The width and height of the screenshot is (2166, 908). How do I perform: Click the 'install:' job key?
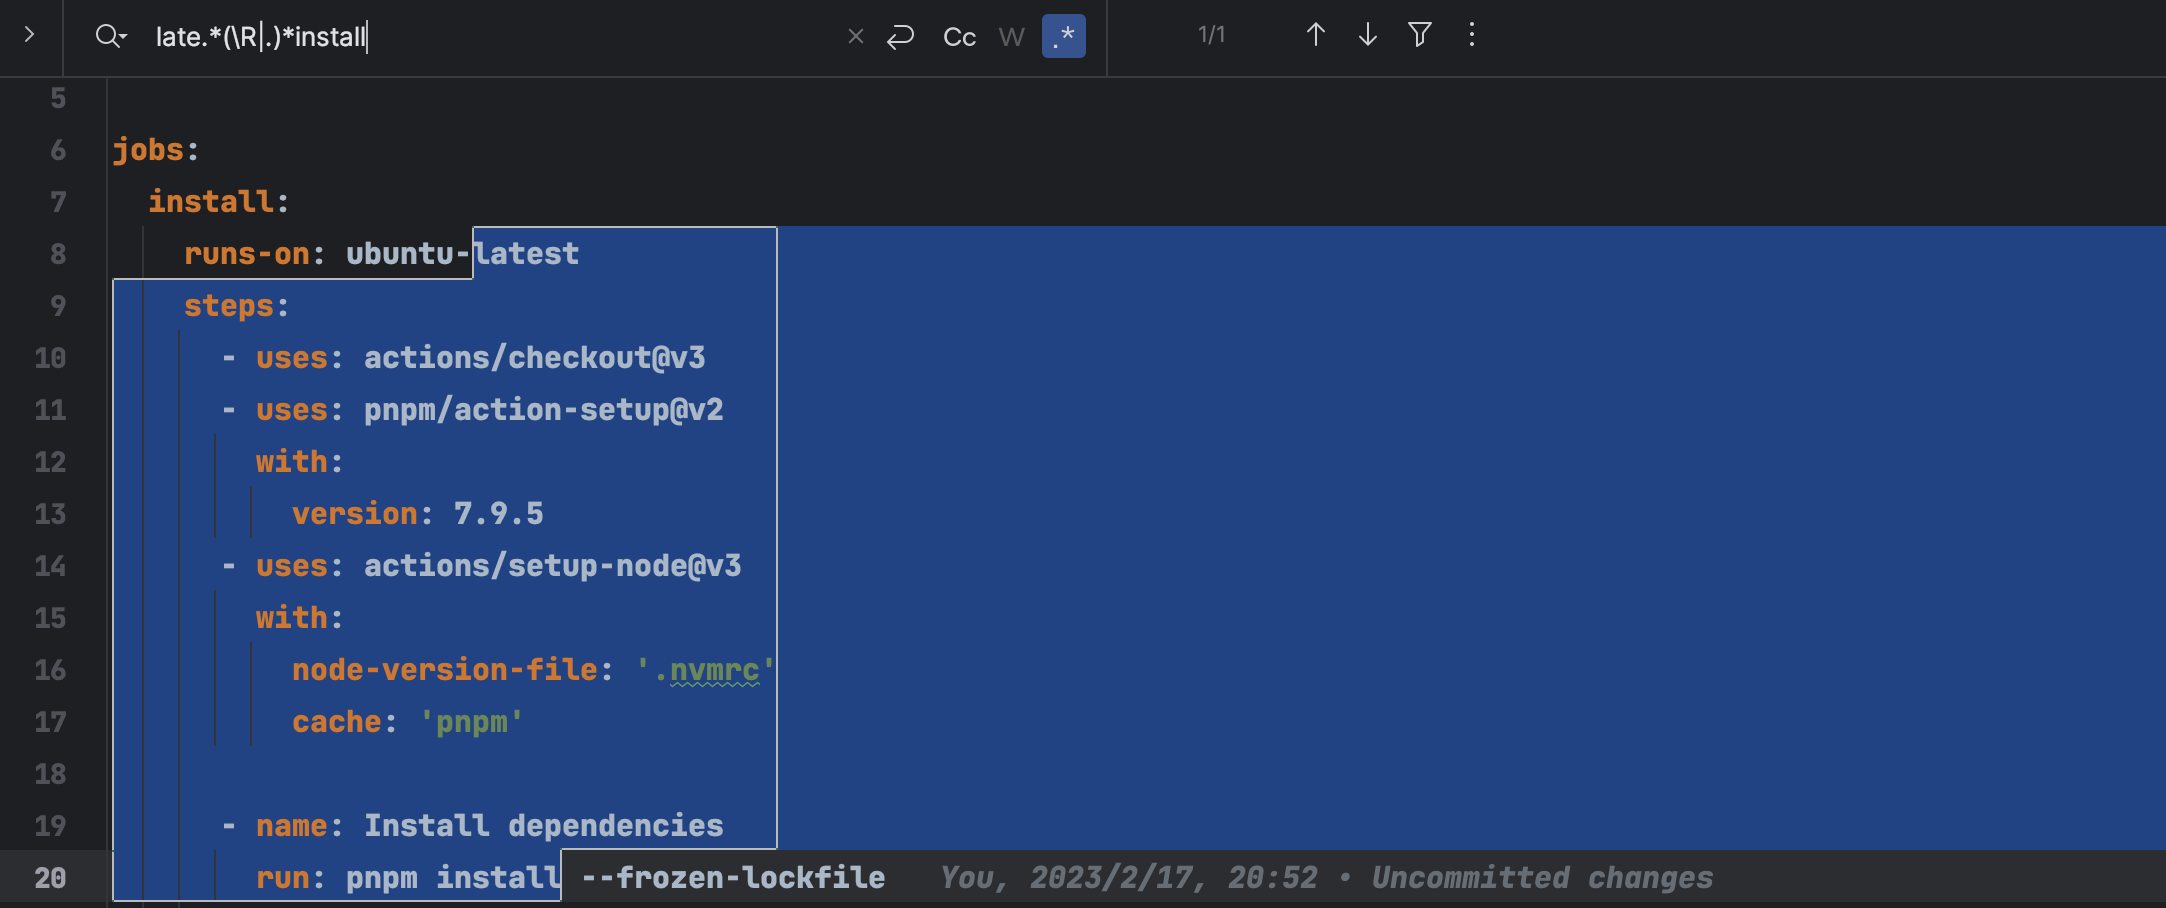click(219, 202)
